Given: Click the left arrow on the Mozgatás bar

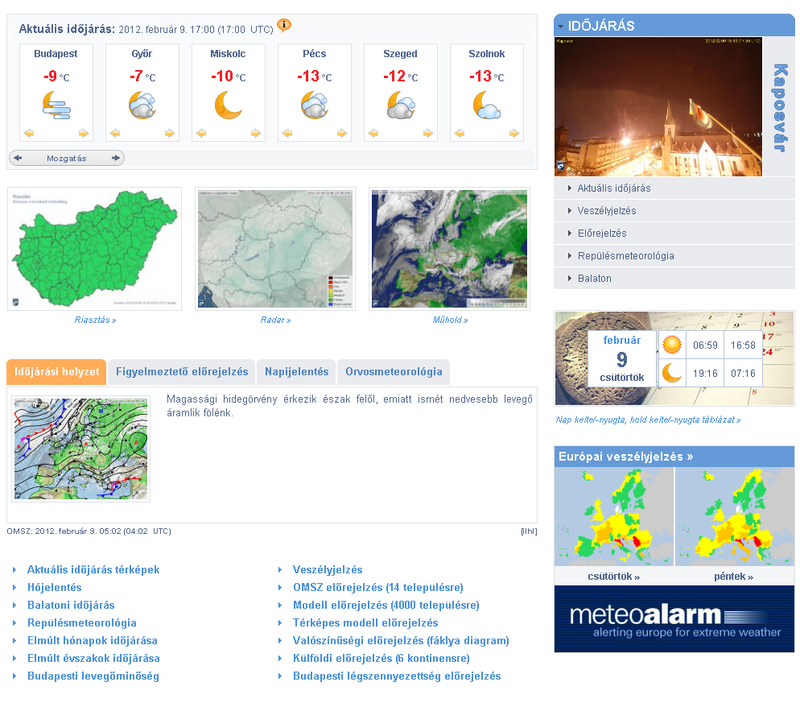Looking at the screenshot, I should click(17, 158).
